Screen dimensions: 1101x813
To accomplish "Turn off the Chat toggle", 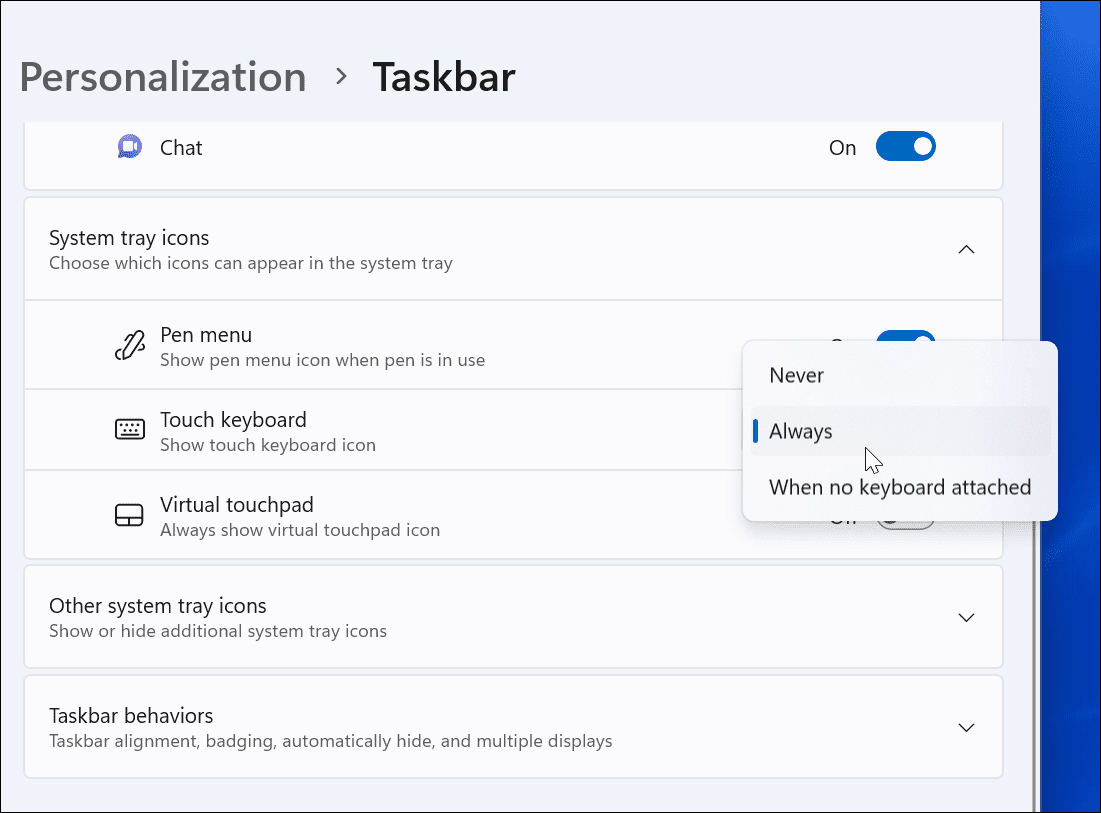I will point(905,148).
